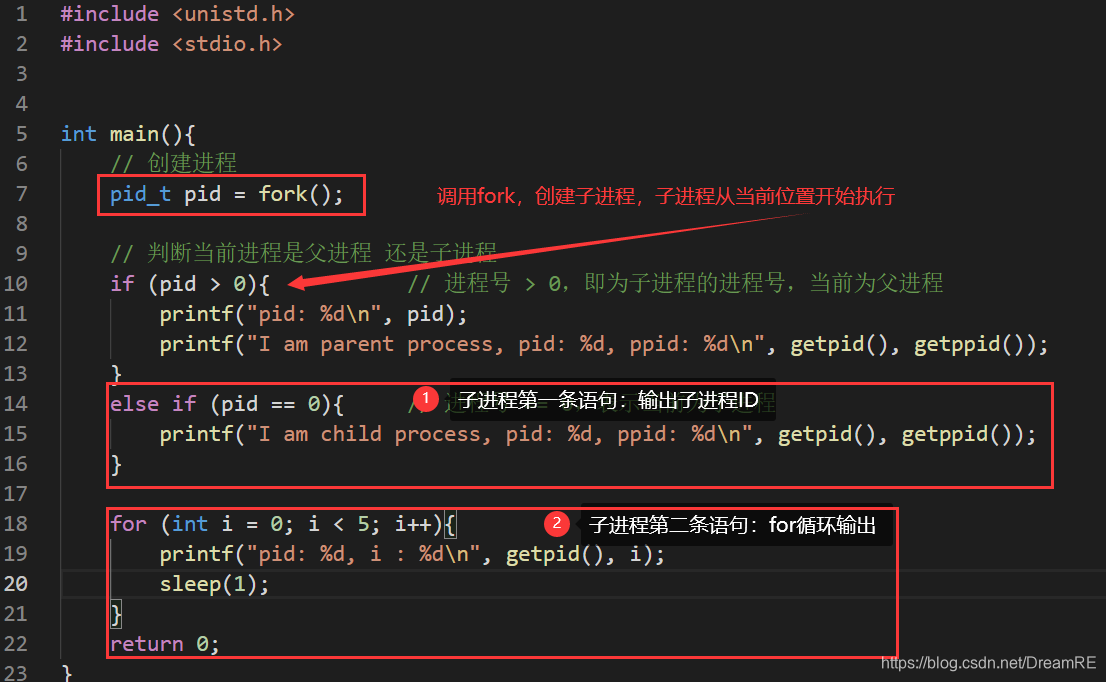Screen dimensions: 1106x682
Task: Click 'for (int i = 0; i < 5; i++){'
Action: 284,524
